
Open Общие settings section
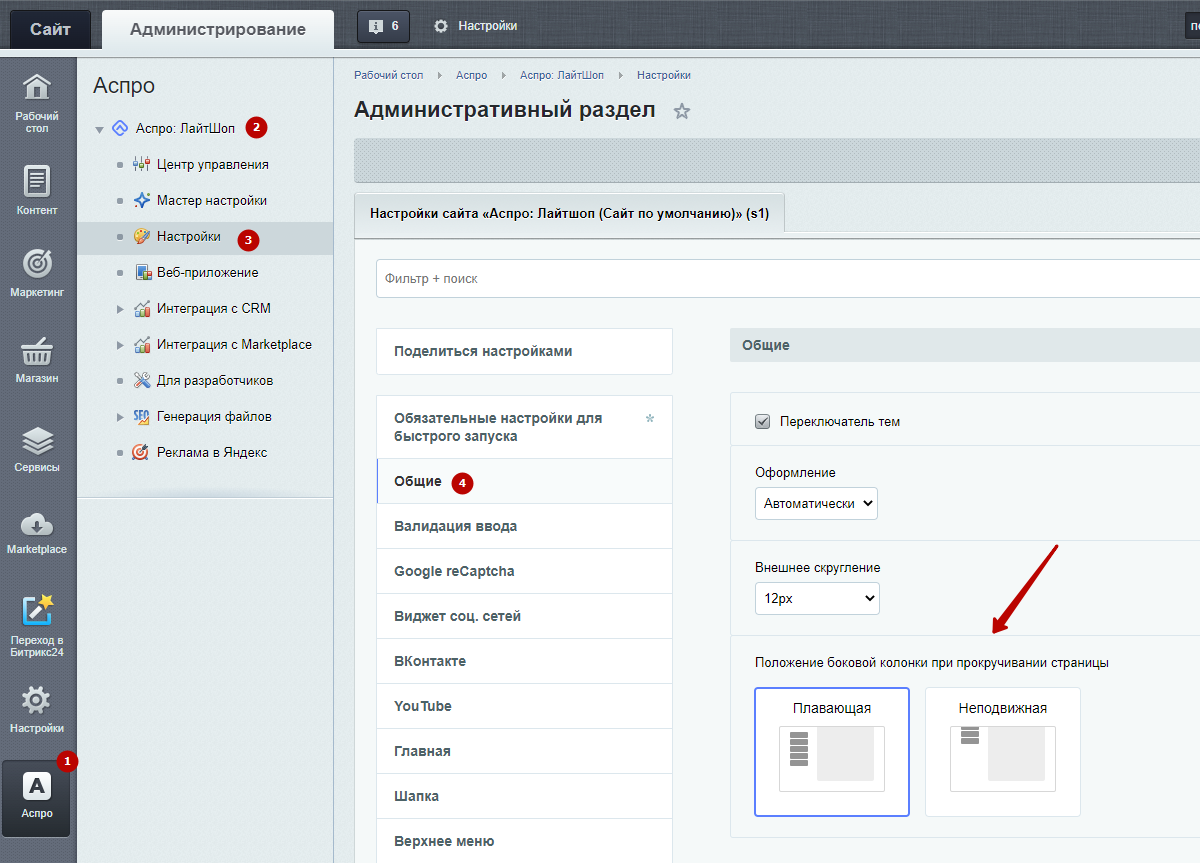[x=525, y=481]
